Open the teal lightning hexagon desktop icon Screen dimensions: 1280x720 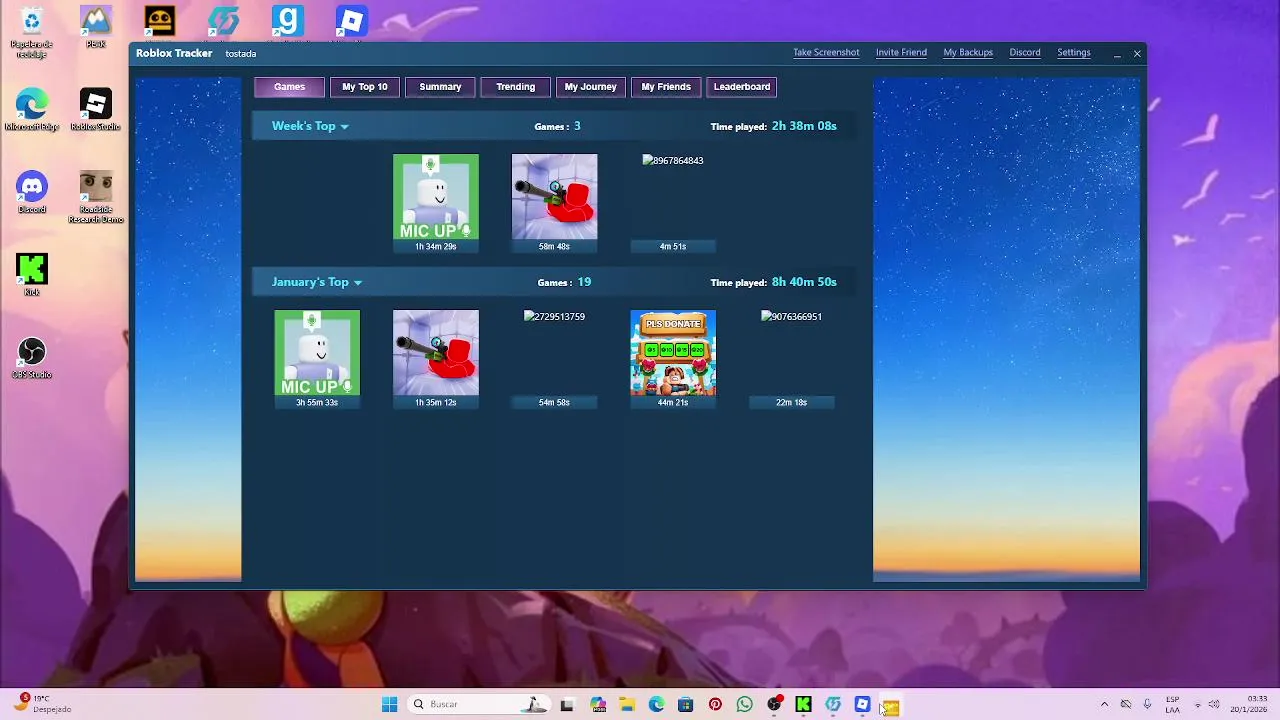pos(223,22)
